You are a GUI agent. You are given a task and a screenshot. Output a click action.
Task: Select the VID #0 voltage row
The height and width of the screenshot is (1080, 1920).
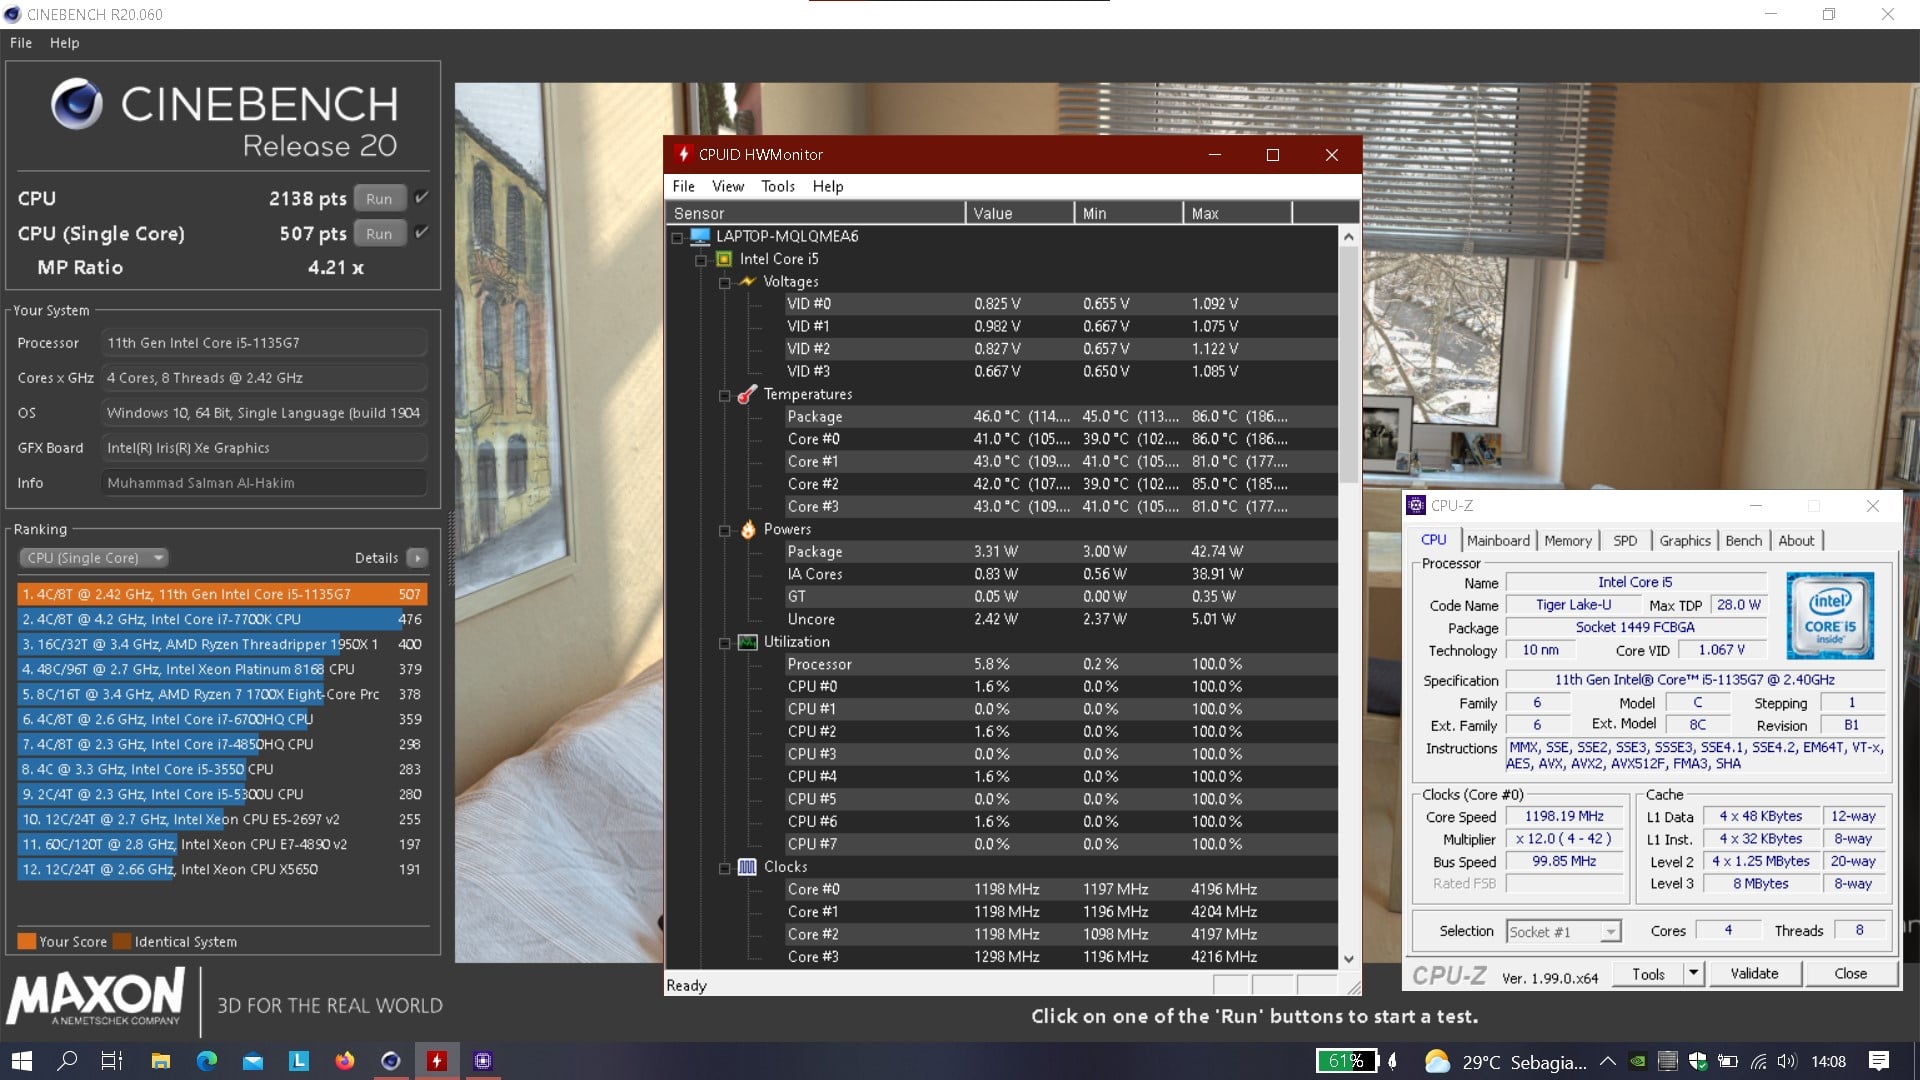[1061, 304]
